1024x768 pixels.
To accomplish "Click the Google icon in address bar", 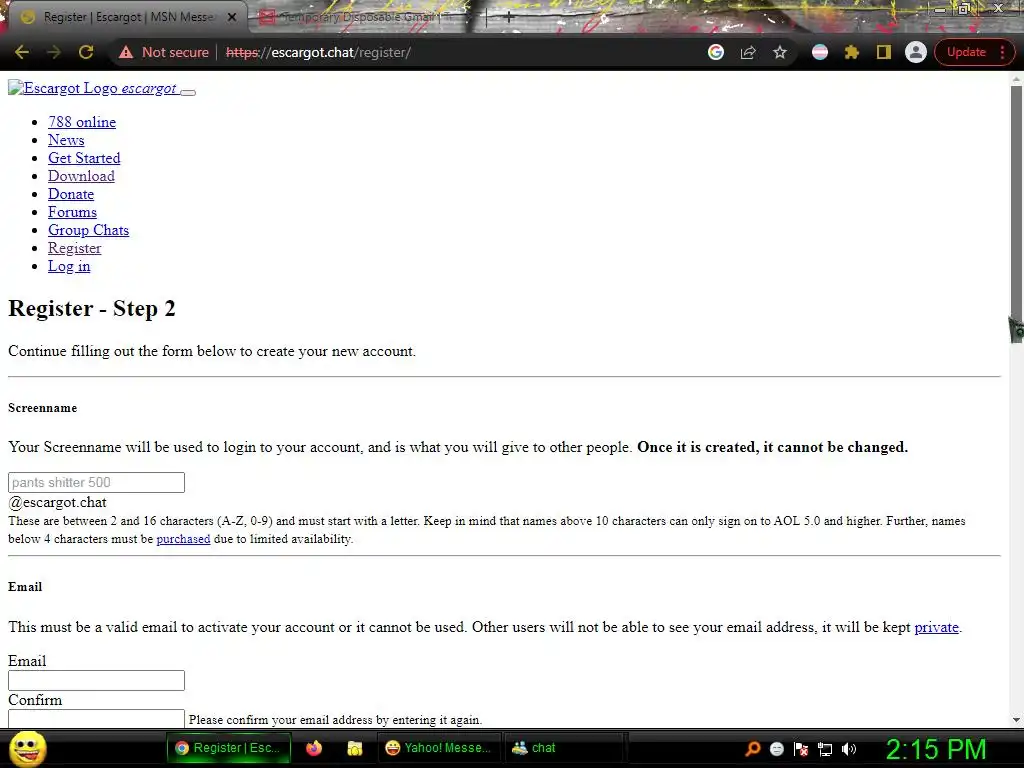I will pyautogui.click(x=716, y=52).
